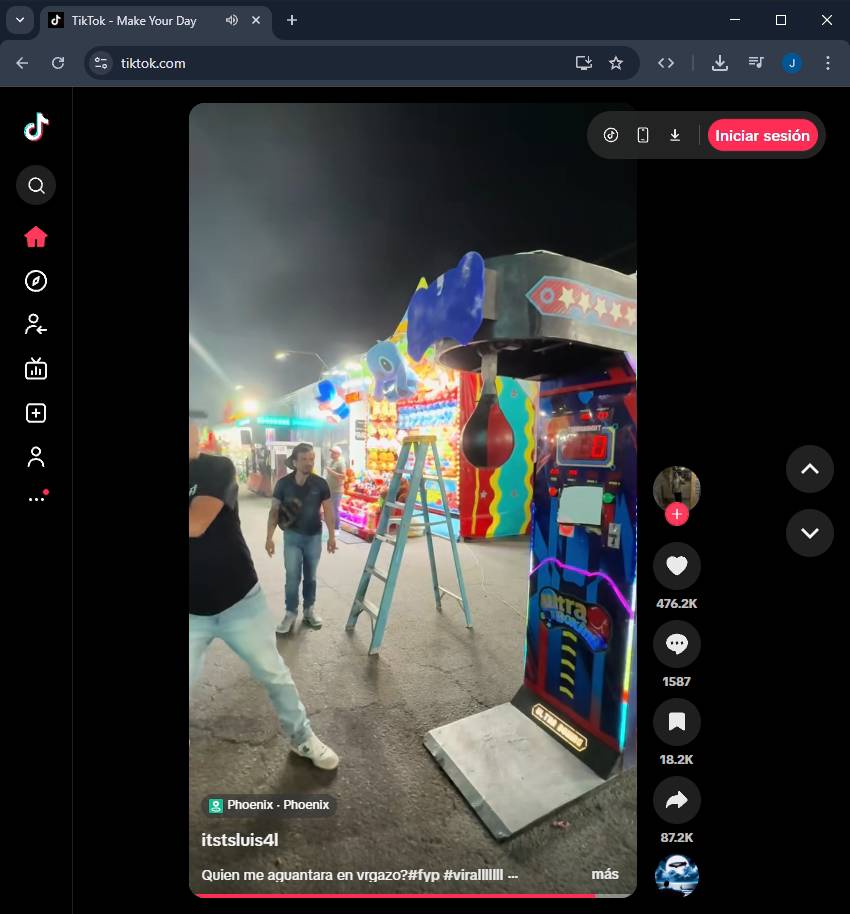Open the Explore compass icon
The height and width of the screenshot is (914, 850).
36,281
